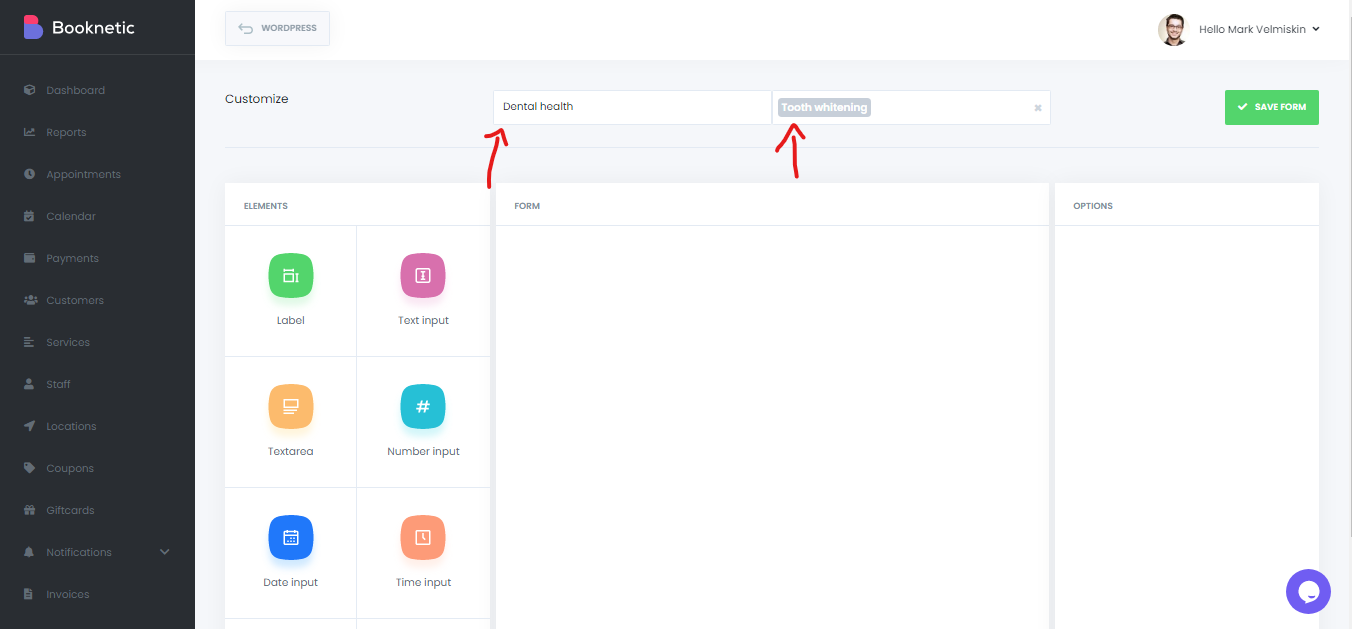Click the Services list icon
The width and height of the screenshot is (1352, 629).
[29, 342]
